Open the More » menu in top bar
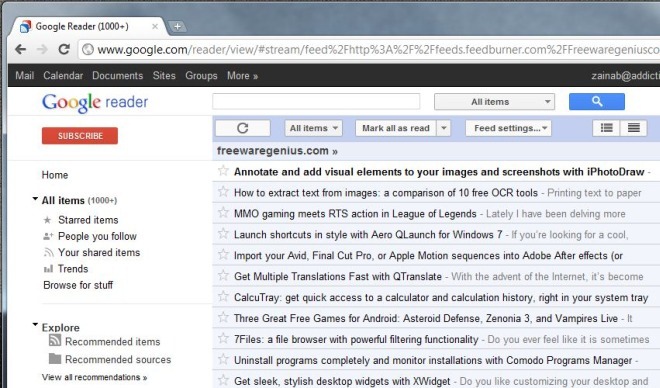This screenshot has height=388, width=660. 242,76
